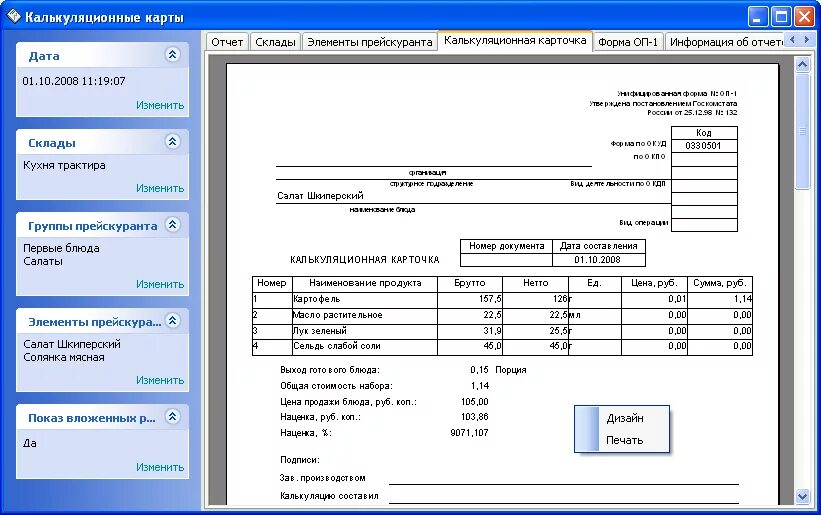This screenshot has height=515, width=821.
Task: Choose Дизайн from the context menu
Action: (625, 418)
